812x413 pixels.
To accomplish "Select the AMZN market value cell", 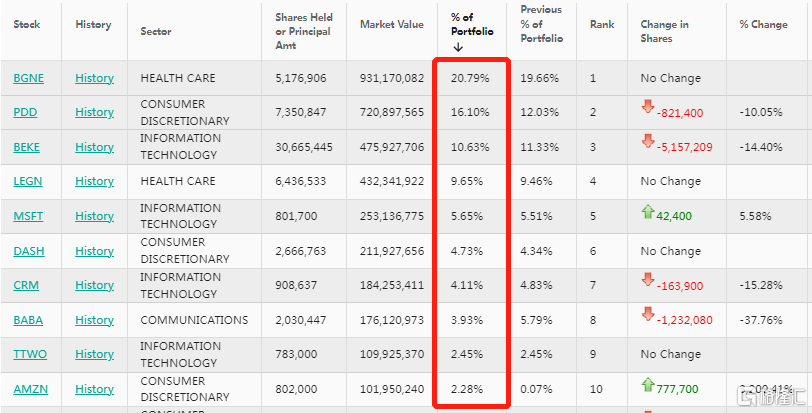I will pos(392,389).
